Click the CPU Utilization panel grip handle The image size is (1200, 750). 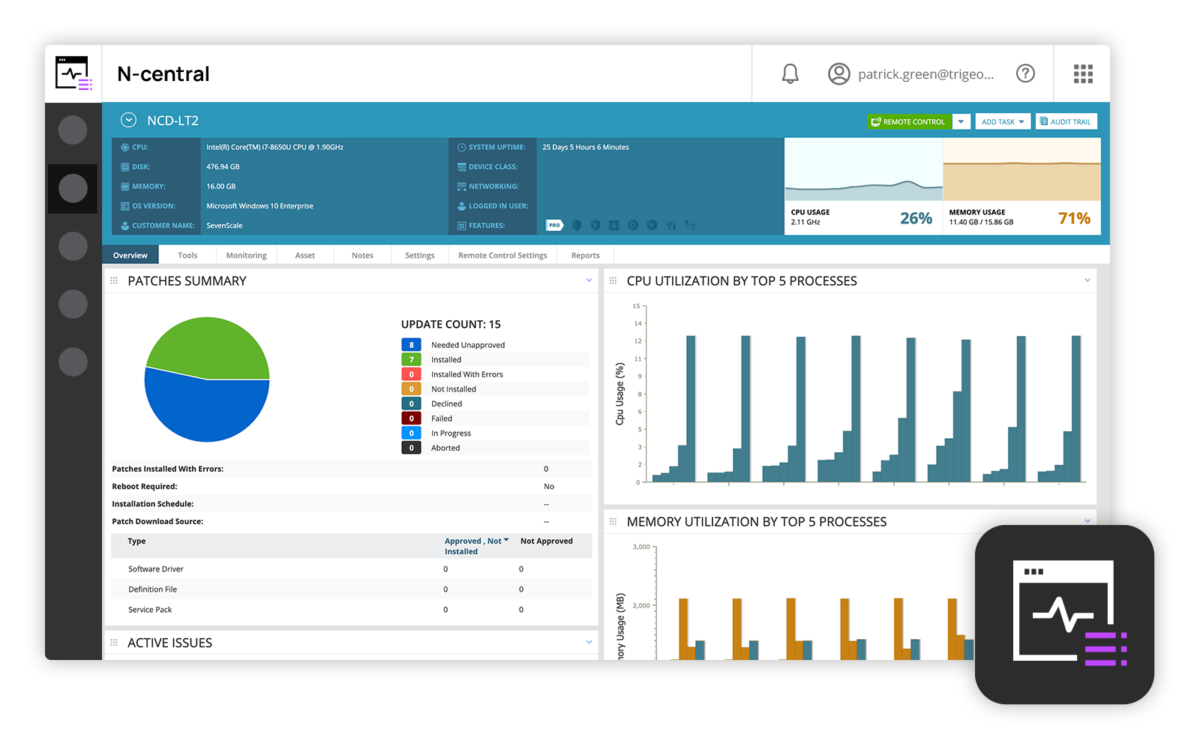pyautogui.click(x=613, y=281)
